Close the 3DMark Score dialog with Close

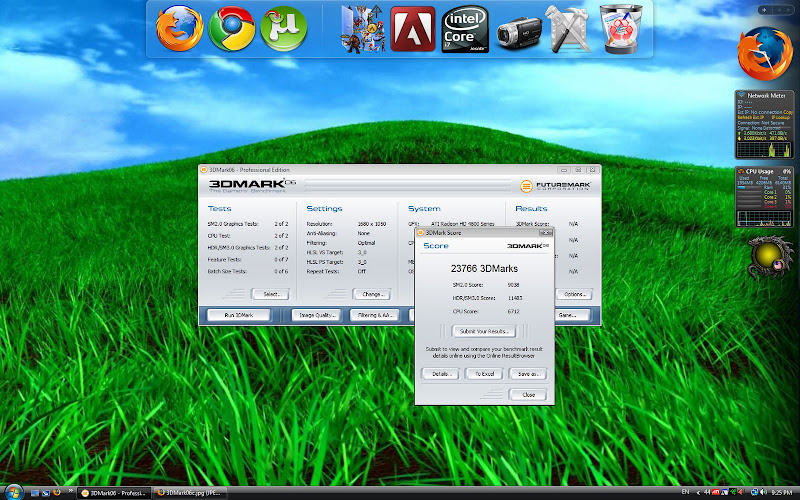[x=527, y=394]
